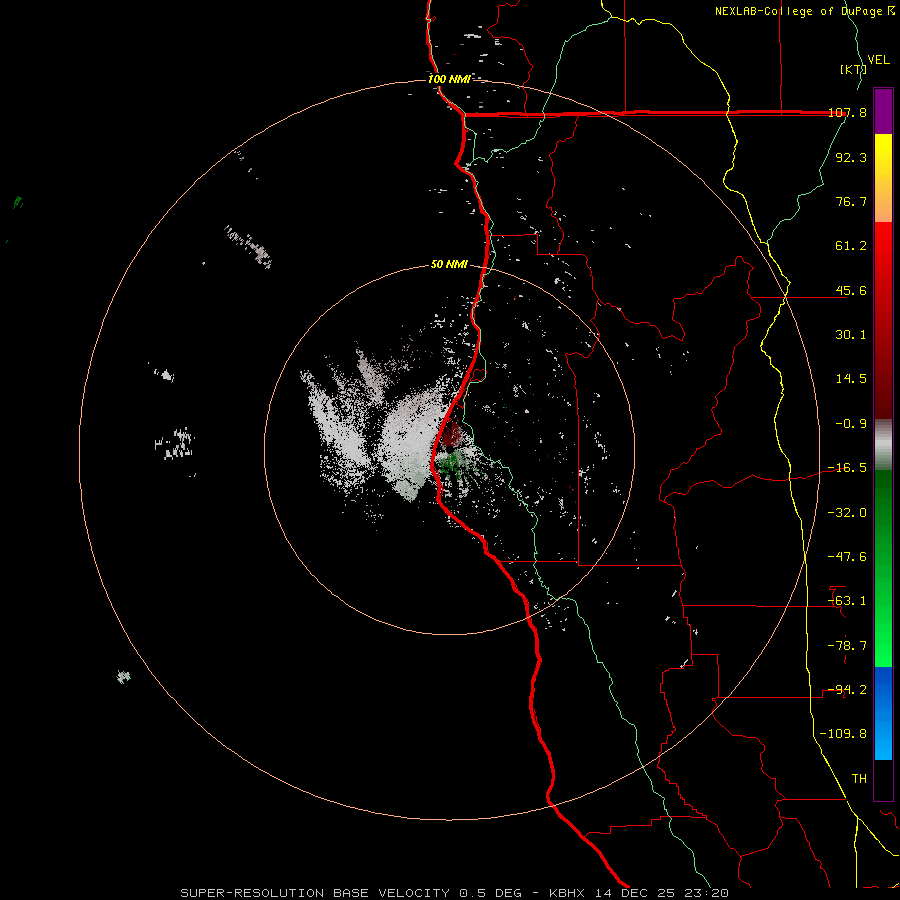Select the -32.0 velocity scale value
Viewport: 900px width, 900px height.
(x=847, y=513)
